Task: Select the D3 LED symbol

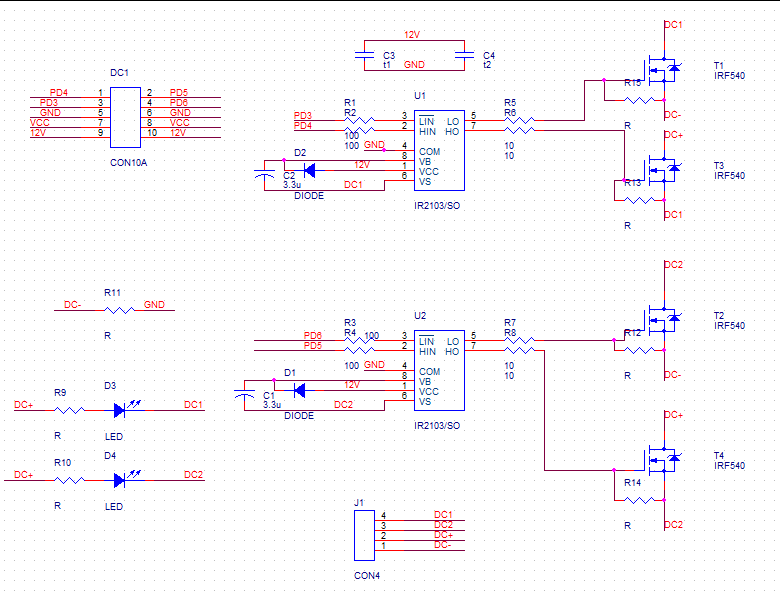Action: [126, 408]
